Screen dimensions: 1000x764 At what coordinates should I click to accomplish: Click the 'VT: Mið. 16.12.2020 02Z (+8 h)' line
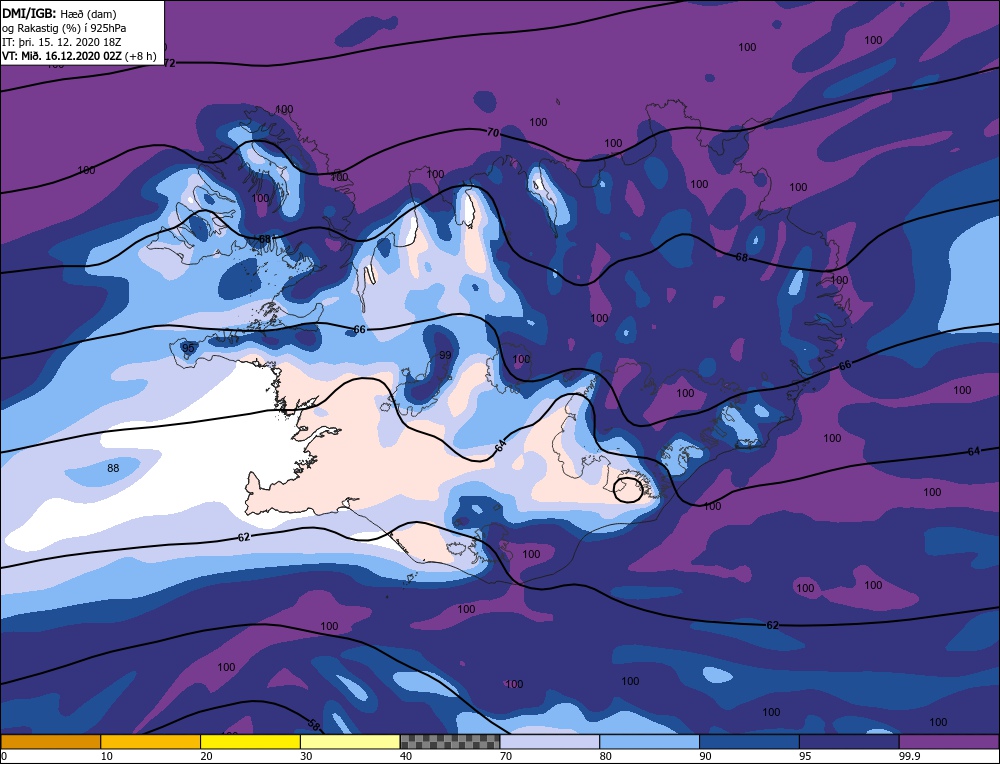pos(79,56)
